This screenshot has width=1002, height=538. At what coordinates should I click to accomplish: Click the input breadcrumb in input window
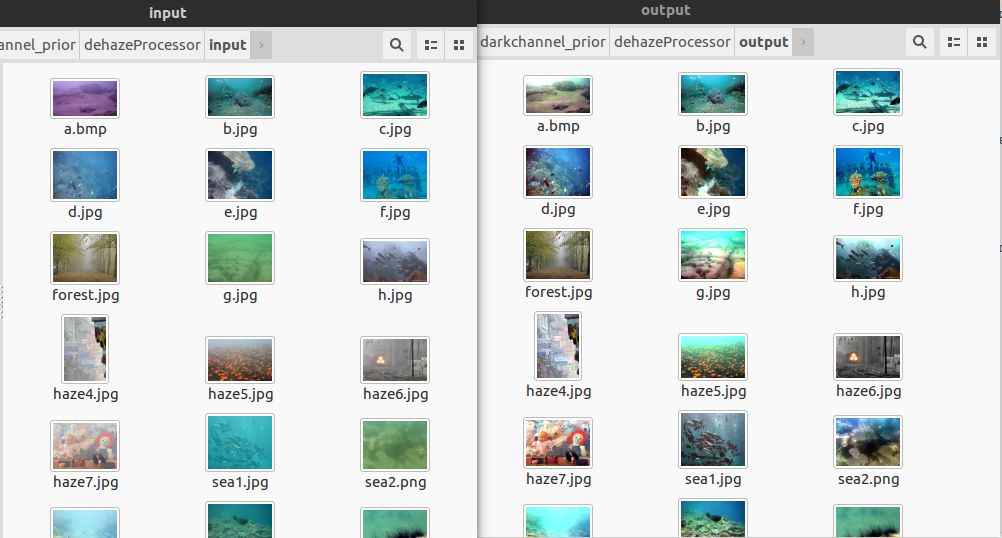tap(227, 45)
